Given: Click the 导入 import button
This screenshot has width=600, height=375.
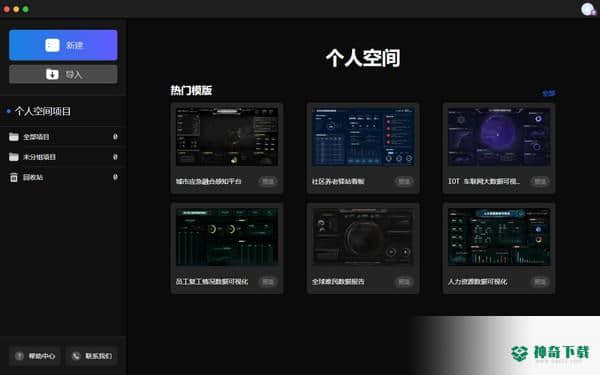Looking at the screenshot, I should click(63, 74).
